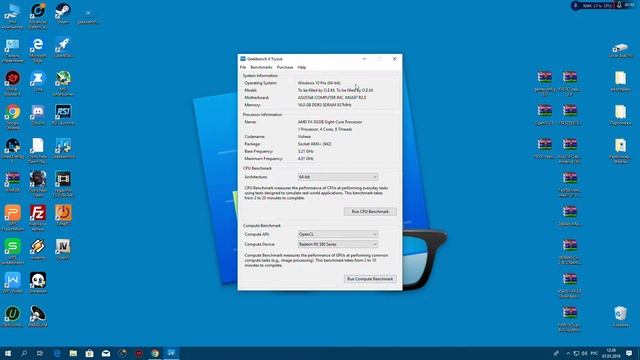
Task: Select the Steam desktop shortcut
Action: (63, 13)
